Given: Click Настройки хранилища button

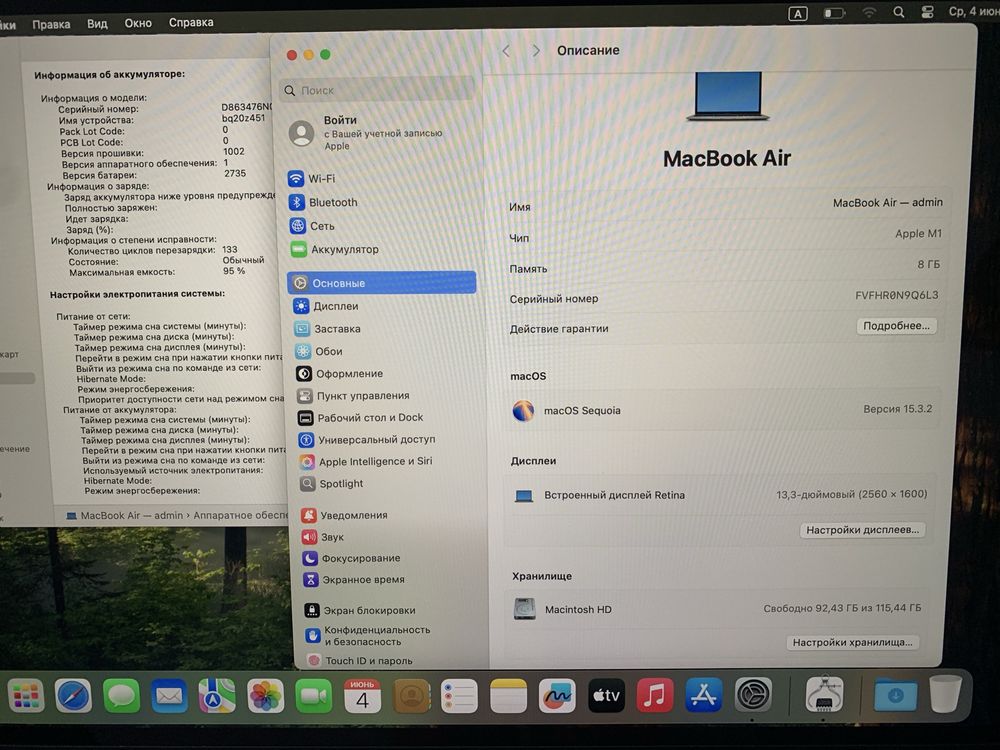Looking at the screenshot, I should click(x=852, y=642).
